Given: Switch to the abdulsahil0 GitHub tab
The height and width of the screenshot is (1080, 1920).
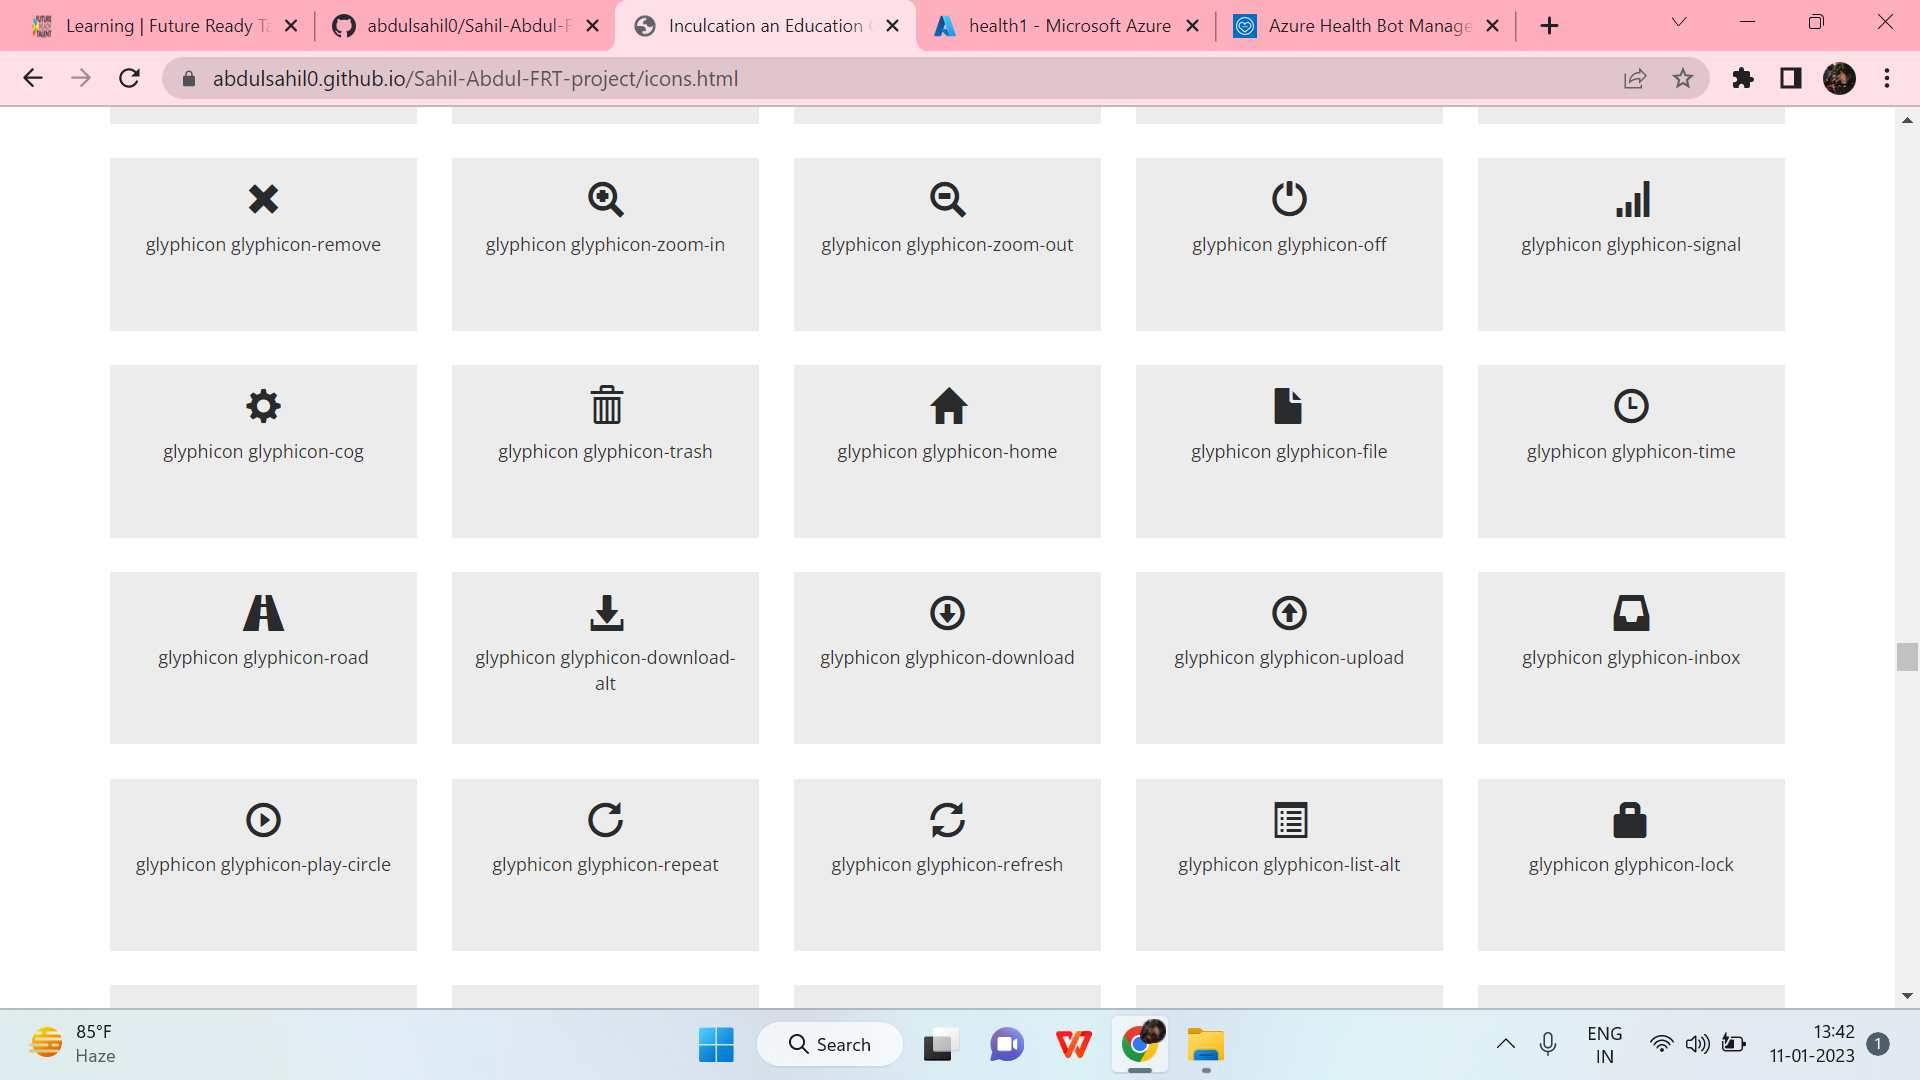Looking at the screenshot, I should tap(463, 25).
